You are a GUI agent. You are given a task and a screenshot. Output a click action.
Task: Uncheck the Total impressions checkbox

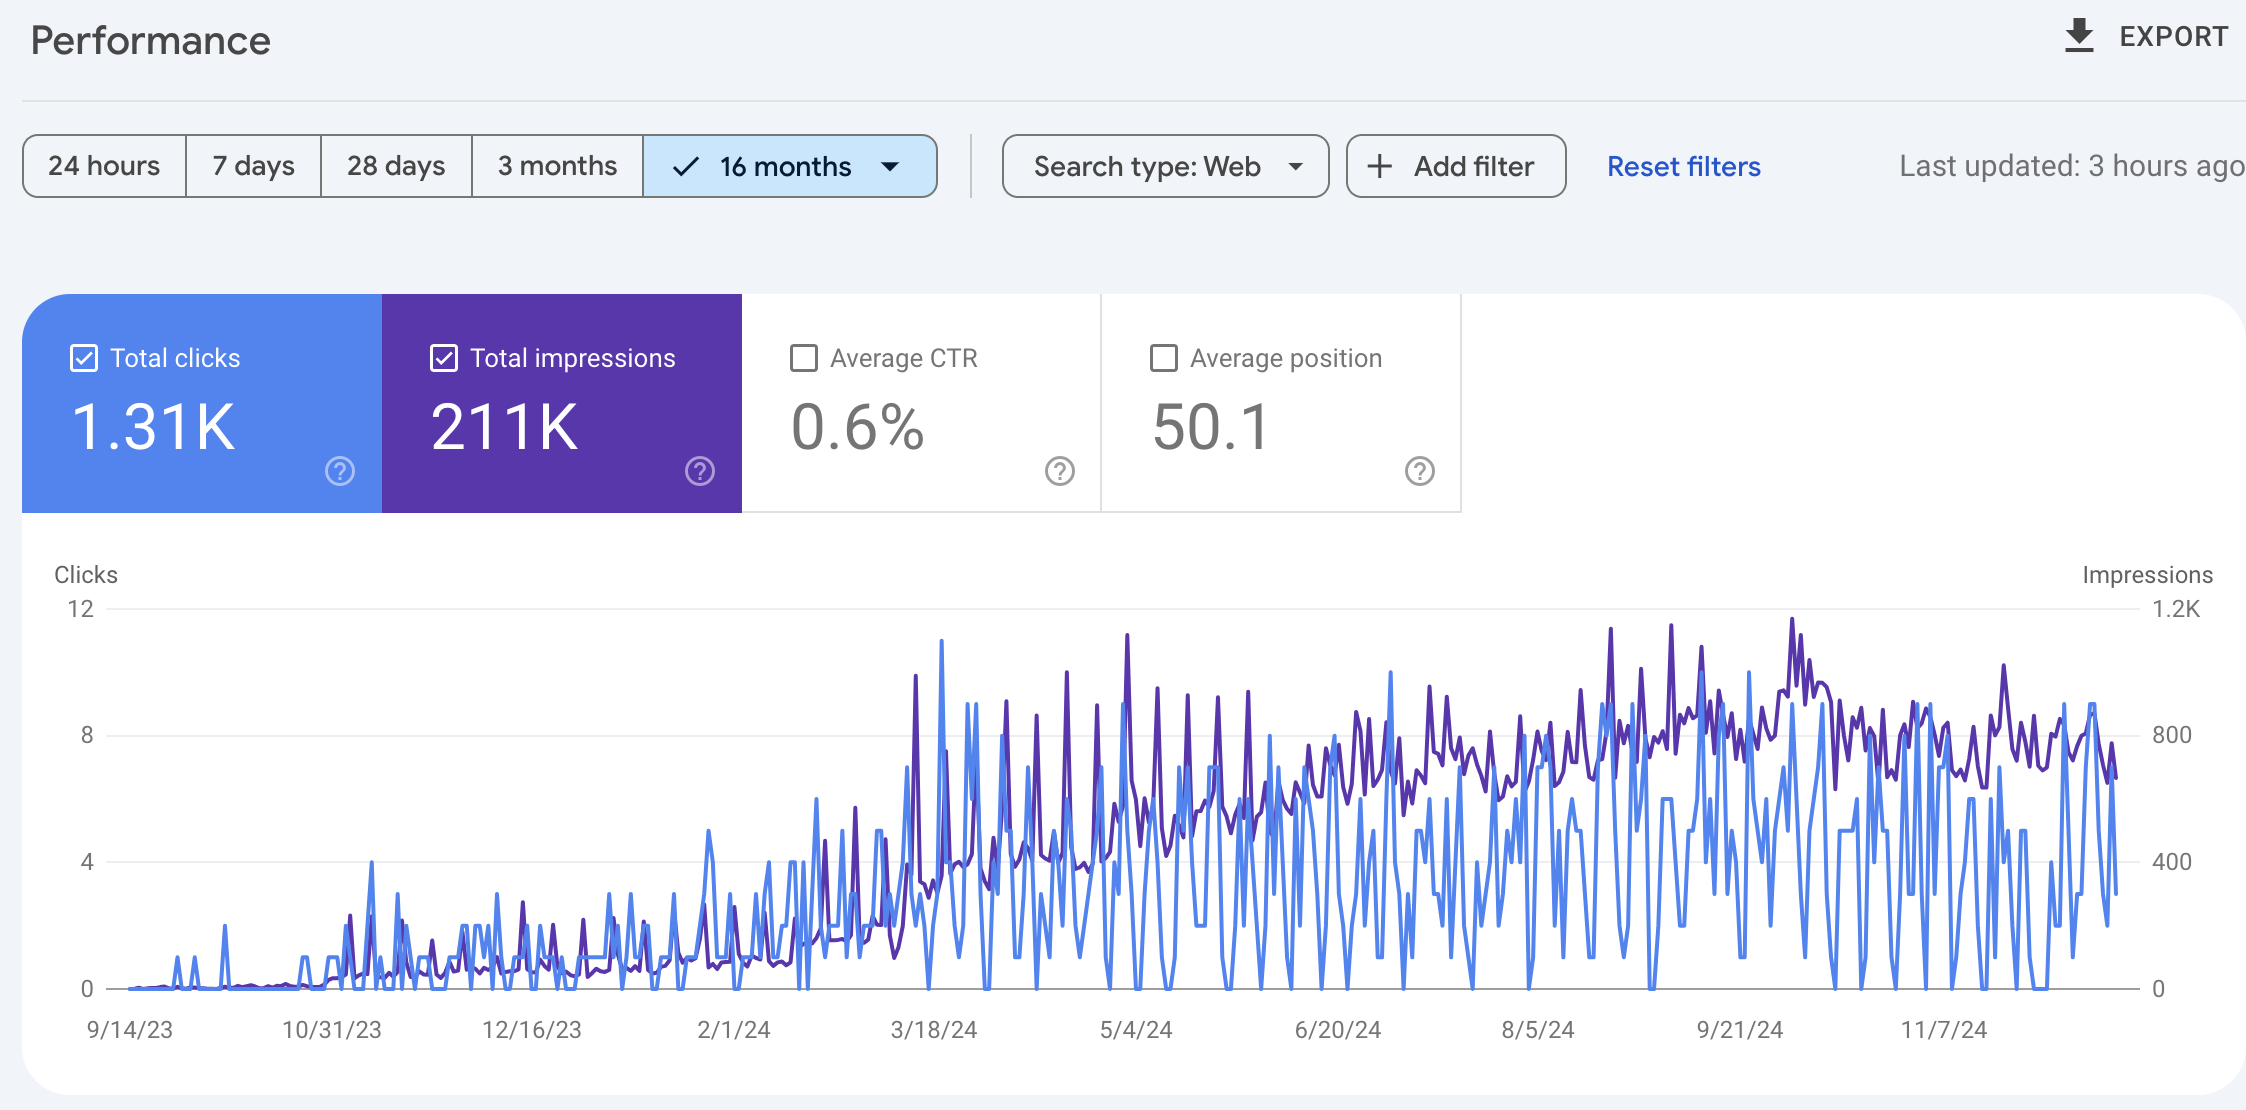[x=444, y=358]
